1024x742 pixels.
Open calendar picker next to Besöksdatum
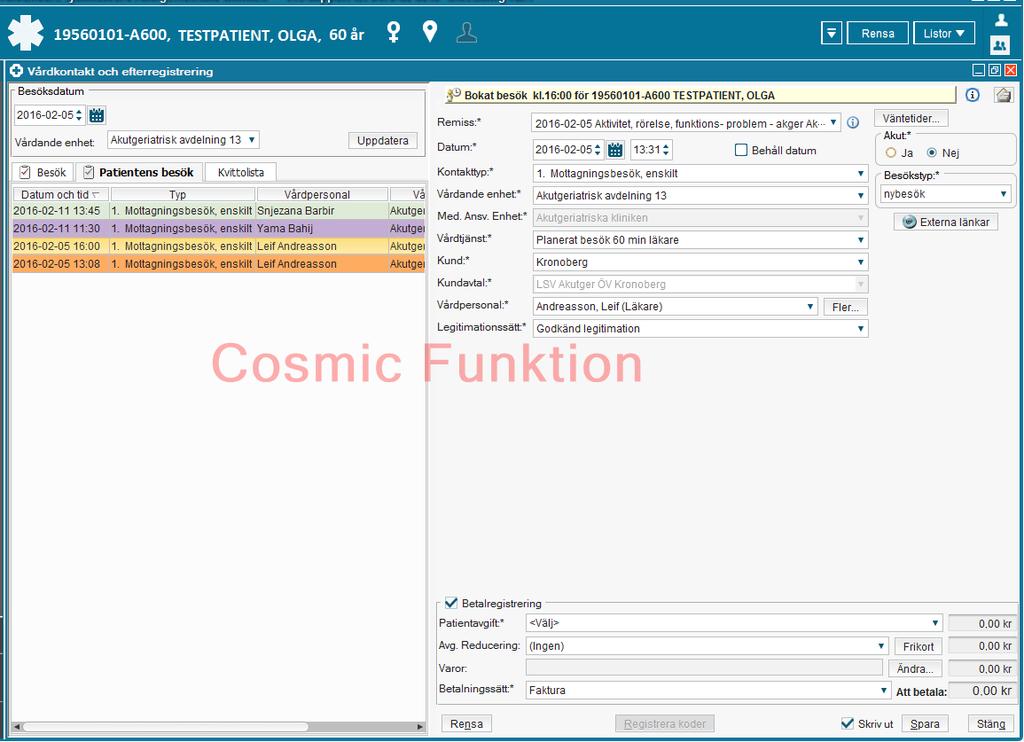(96, 116)
